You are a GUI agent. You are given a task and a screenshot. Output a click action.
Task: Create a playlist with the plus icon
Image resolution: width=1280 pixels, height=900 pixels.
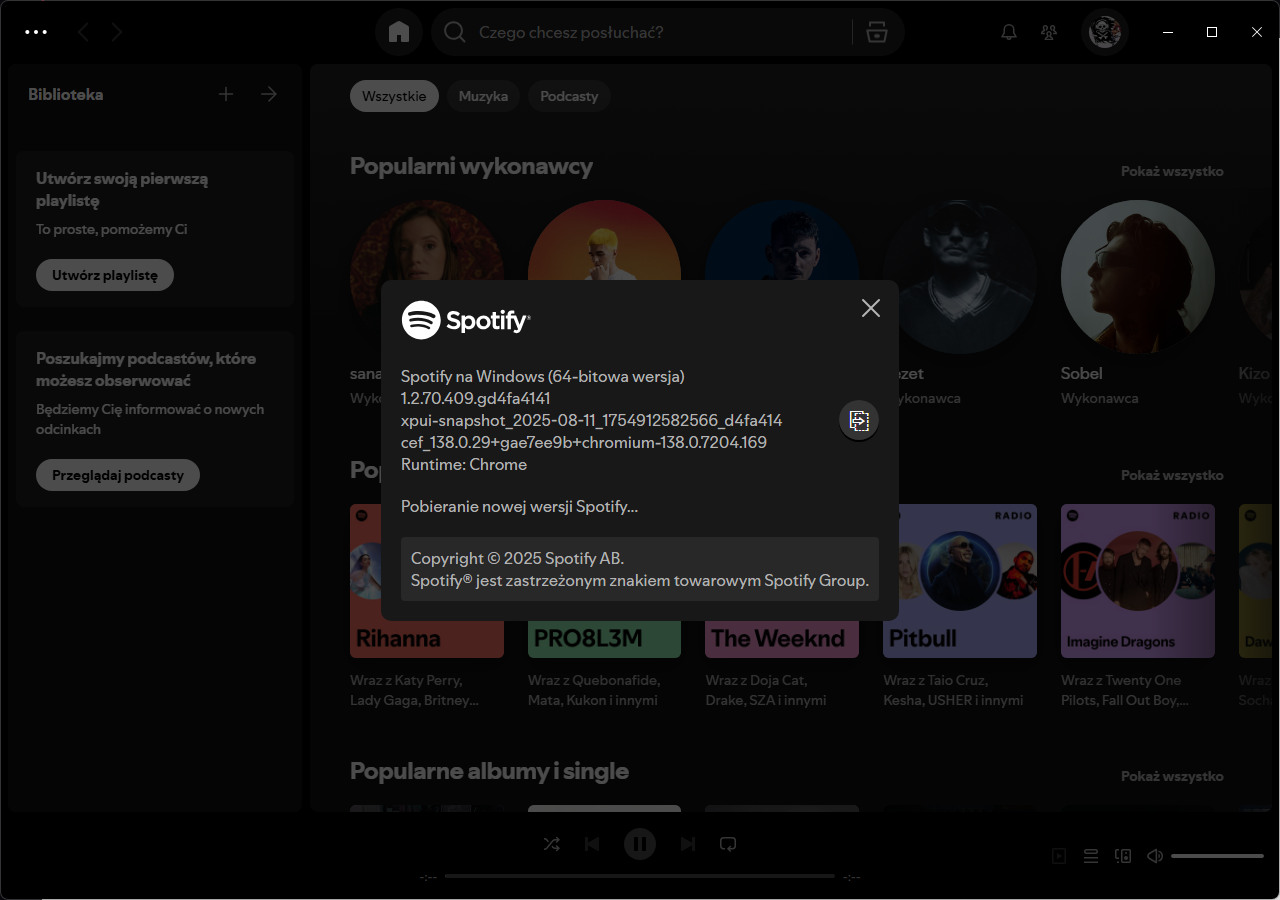click(226, 94)
